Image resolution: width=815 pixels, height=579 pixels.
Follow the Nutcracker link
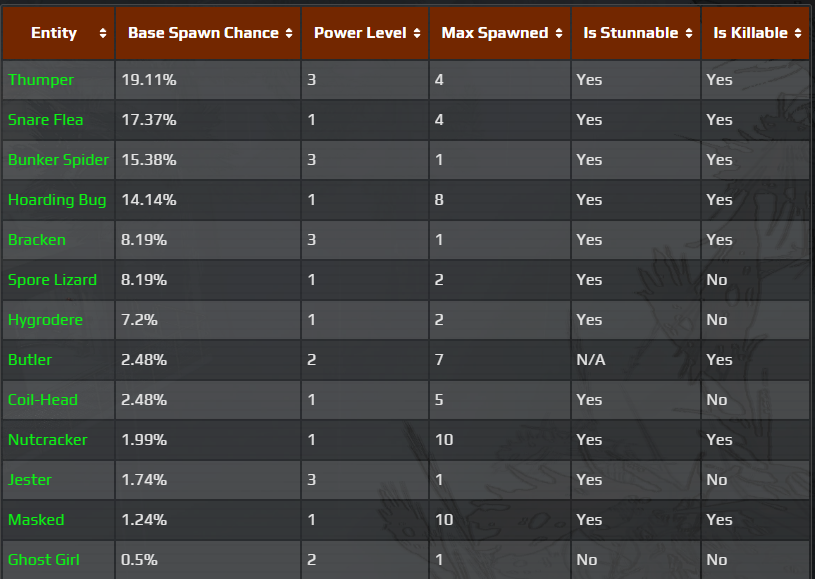(48, 440)
